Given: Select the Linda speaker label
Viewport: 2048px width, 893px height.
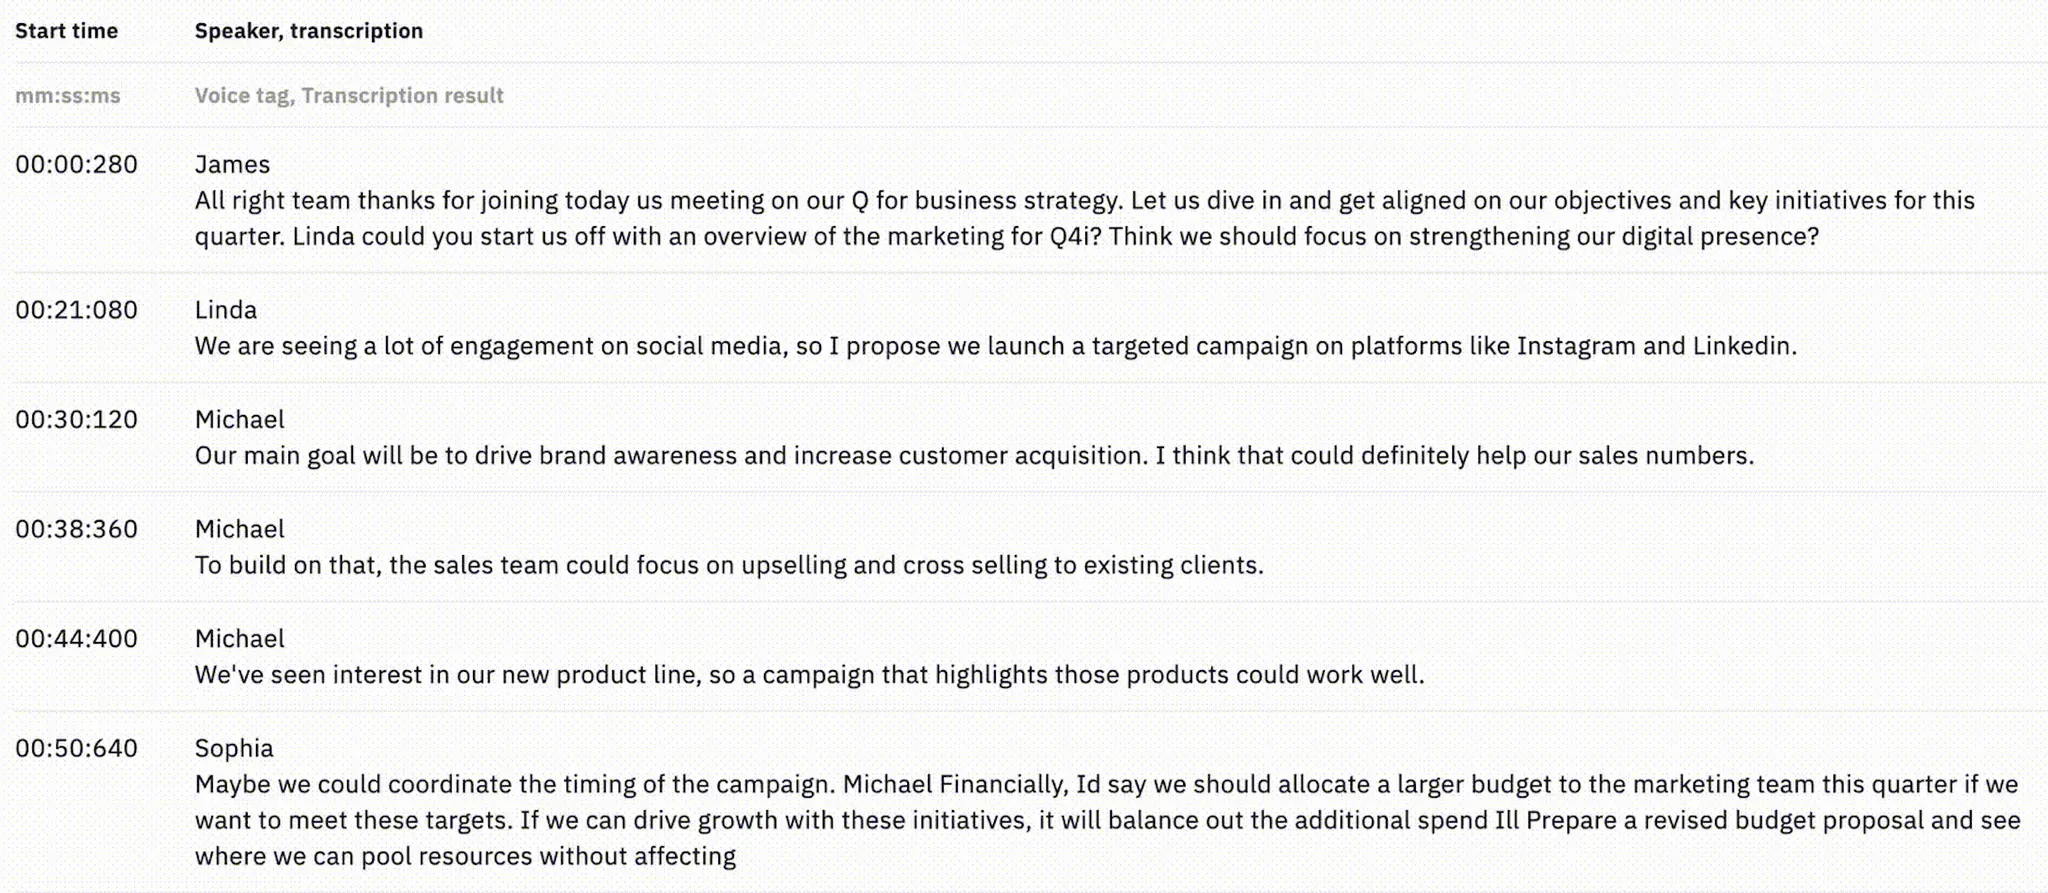Looking at the screenshot, I should point(225,310).
